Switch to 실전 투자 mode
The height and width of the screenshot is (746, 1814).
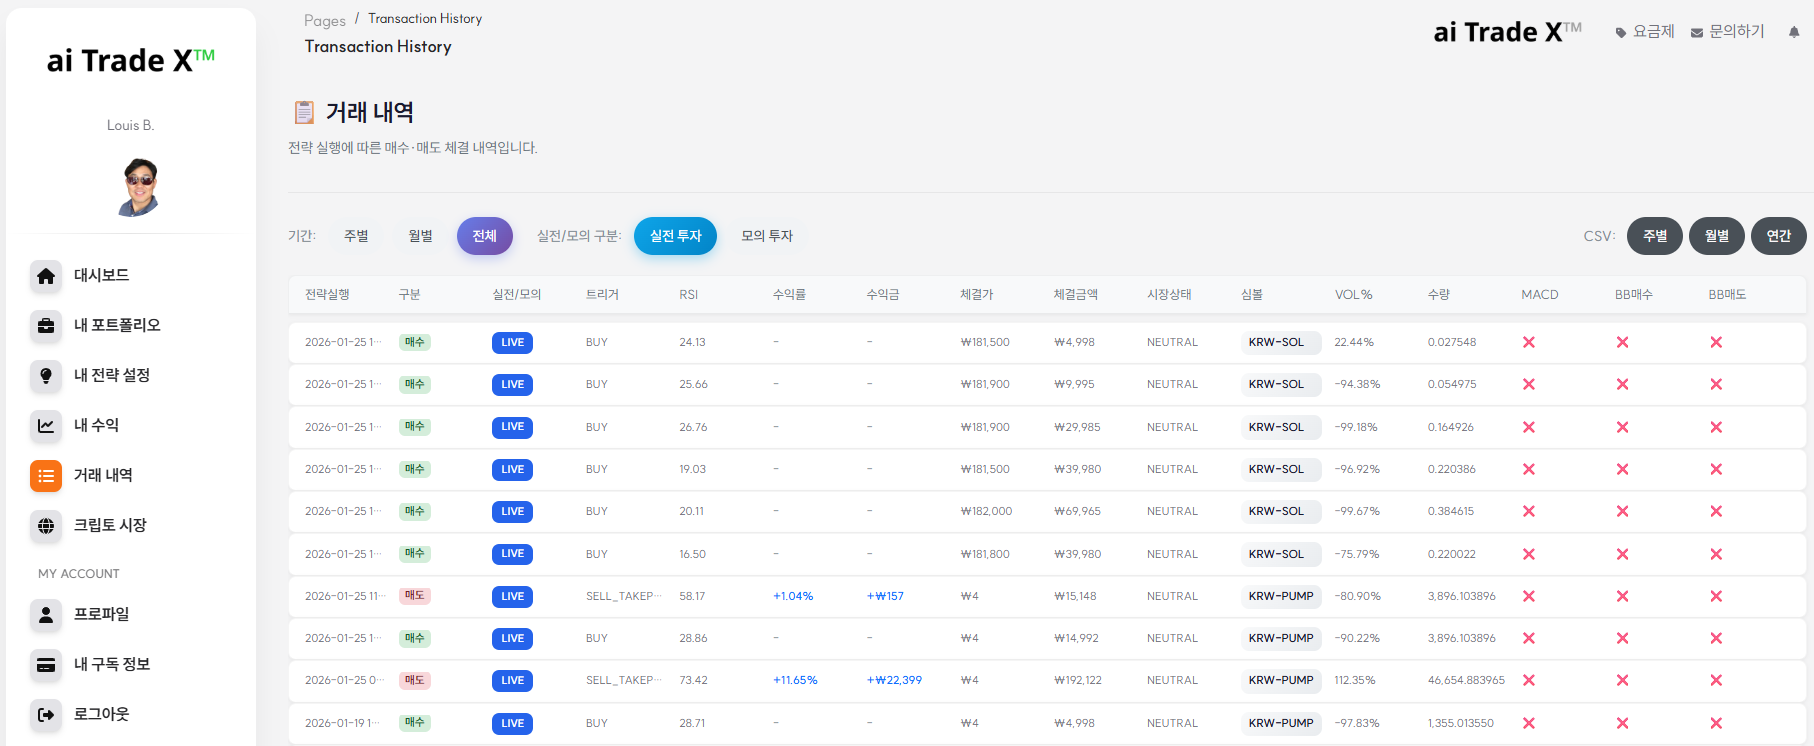675,236
